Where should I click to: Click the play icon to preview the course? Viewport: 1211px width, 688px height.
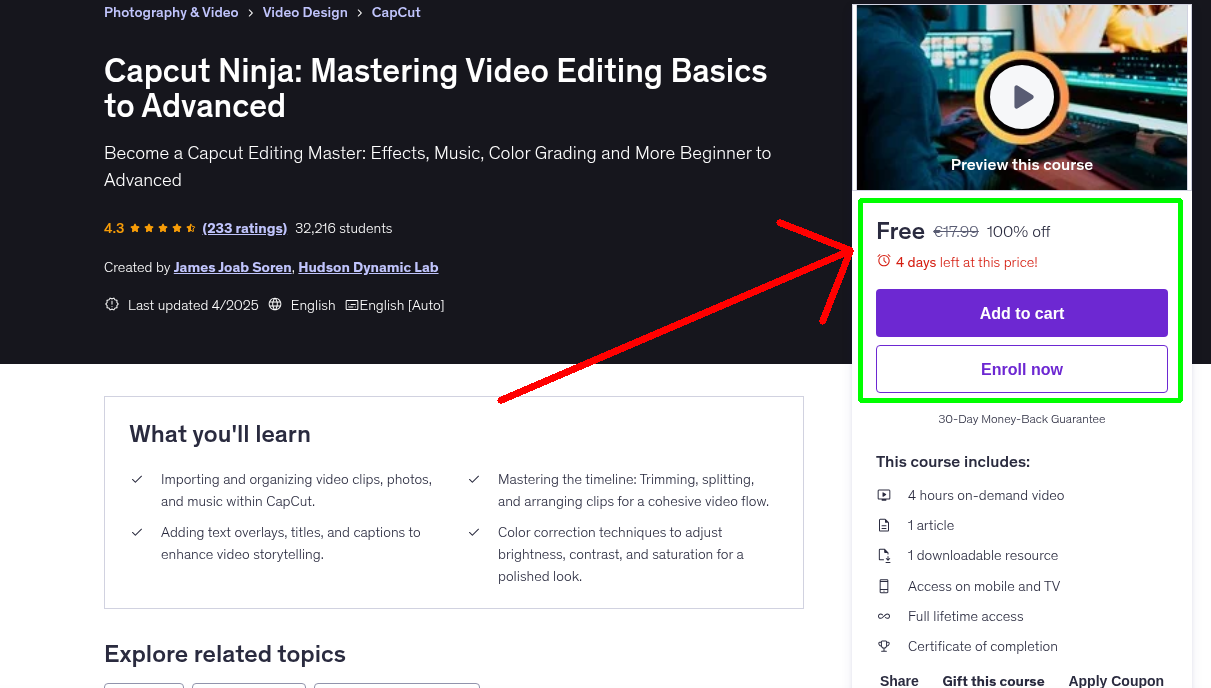coord(1021,97)
